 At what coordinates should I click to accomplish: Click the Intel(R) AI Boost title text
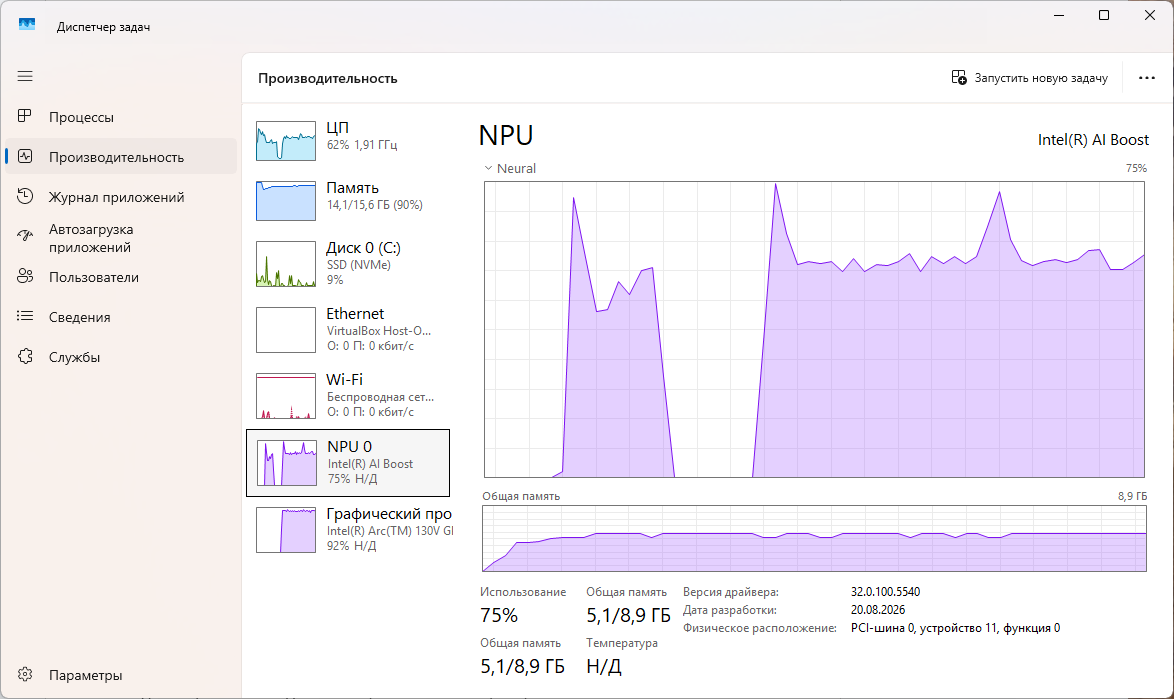[x=1093, y=139]
